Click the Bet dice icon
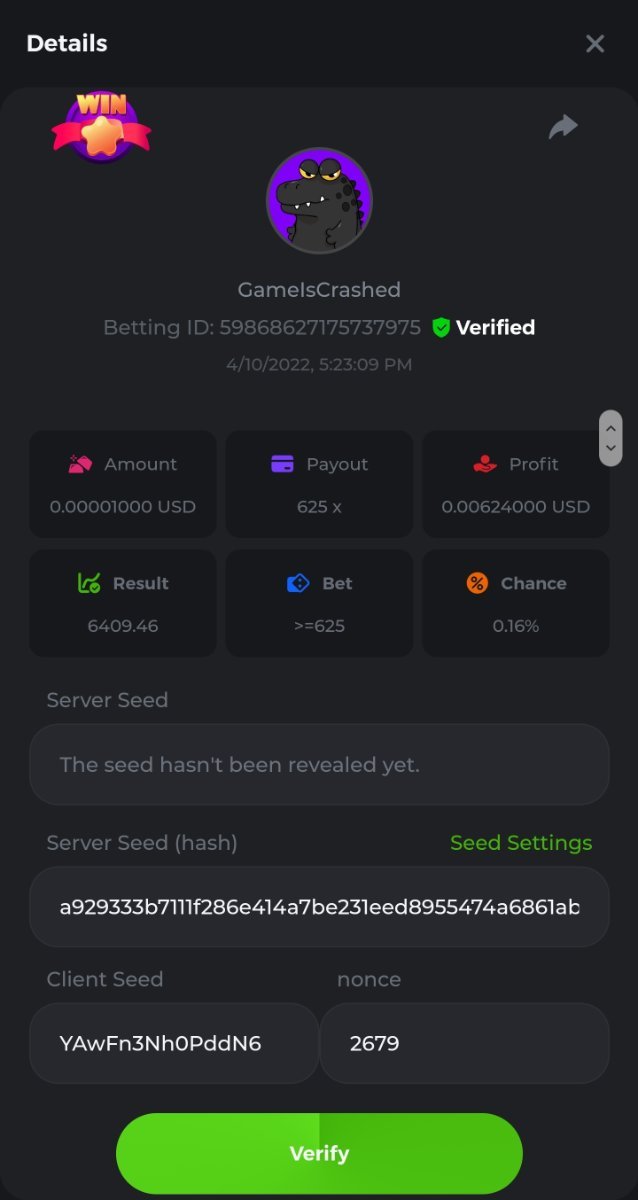 coord(298,583)
